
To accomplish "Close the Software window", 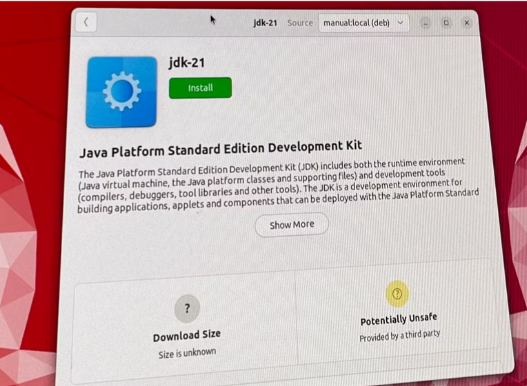I will [467, 23].
